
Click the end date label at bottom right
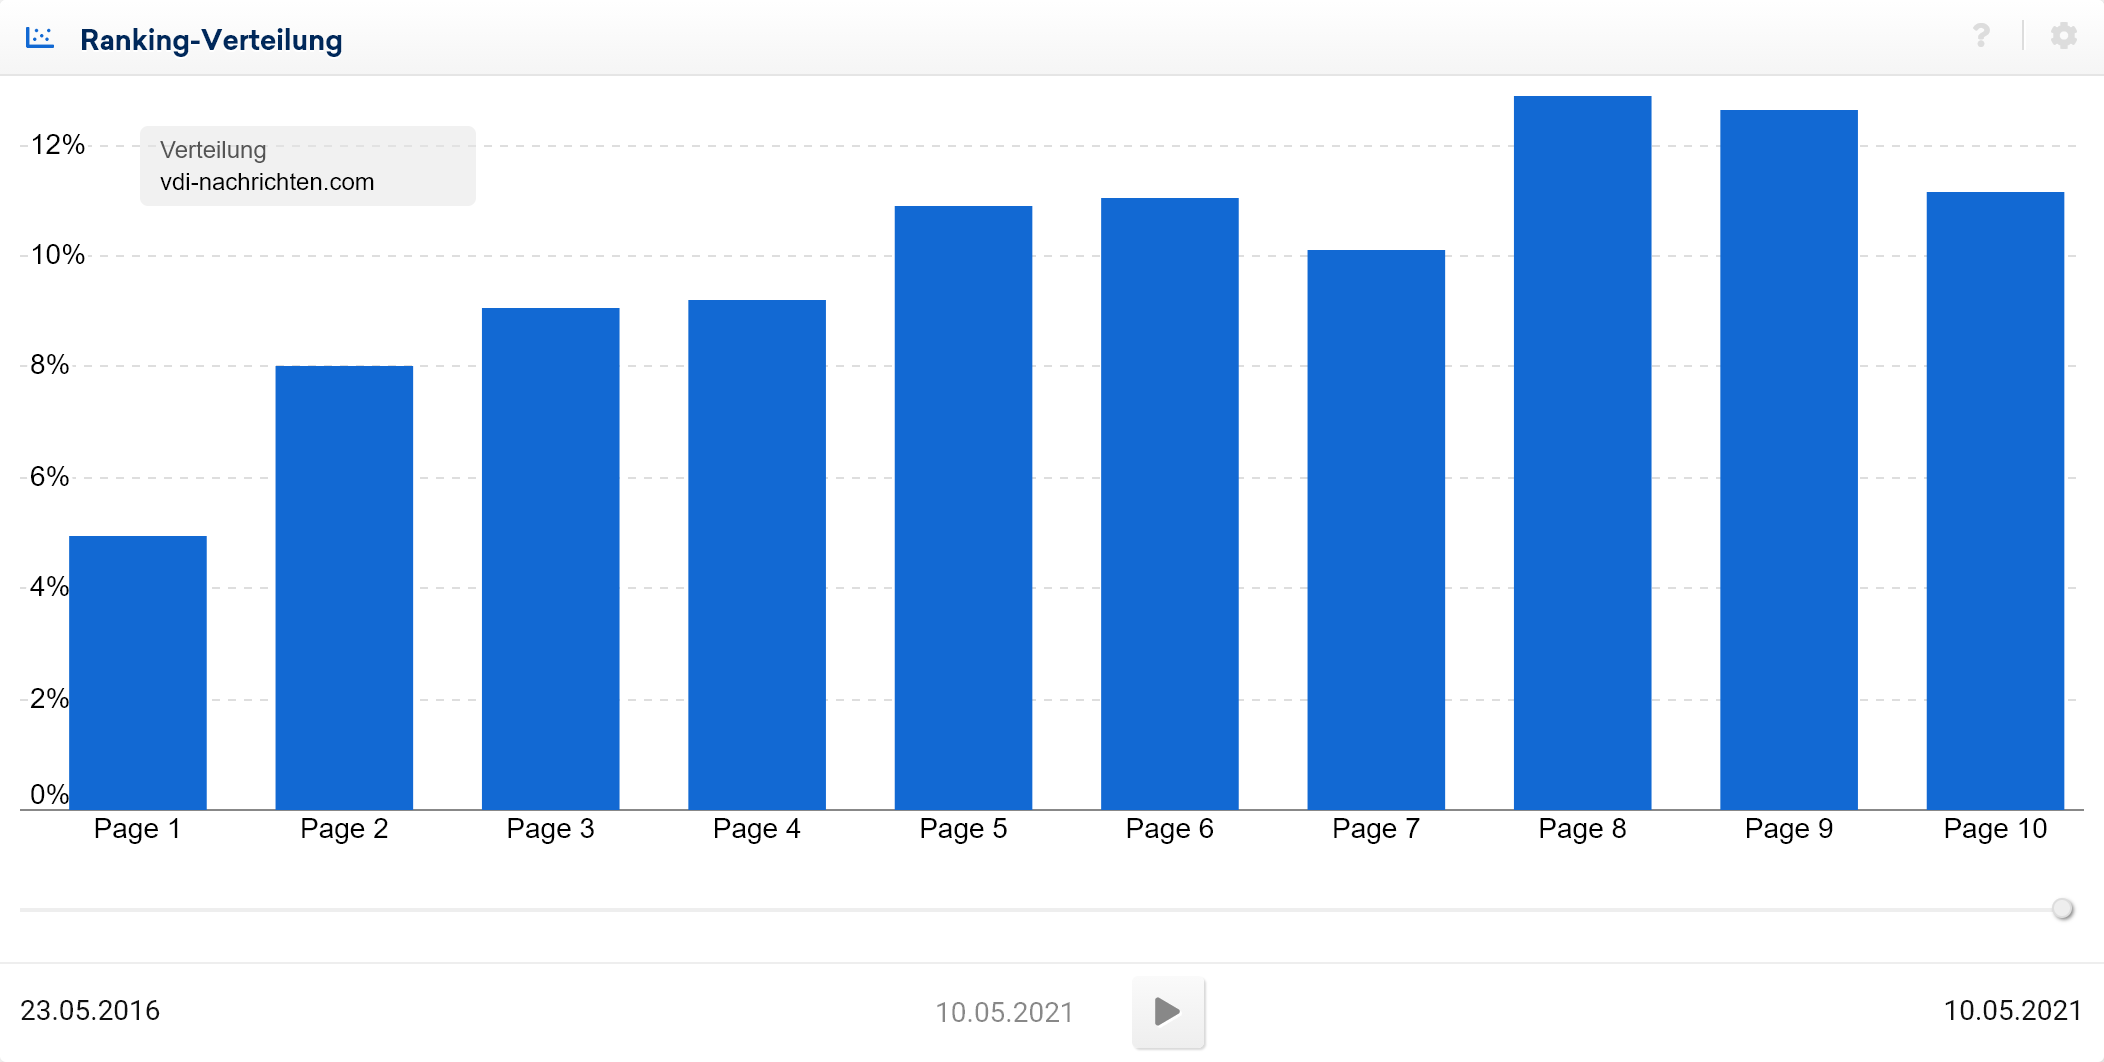[2012, 1011]
